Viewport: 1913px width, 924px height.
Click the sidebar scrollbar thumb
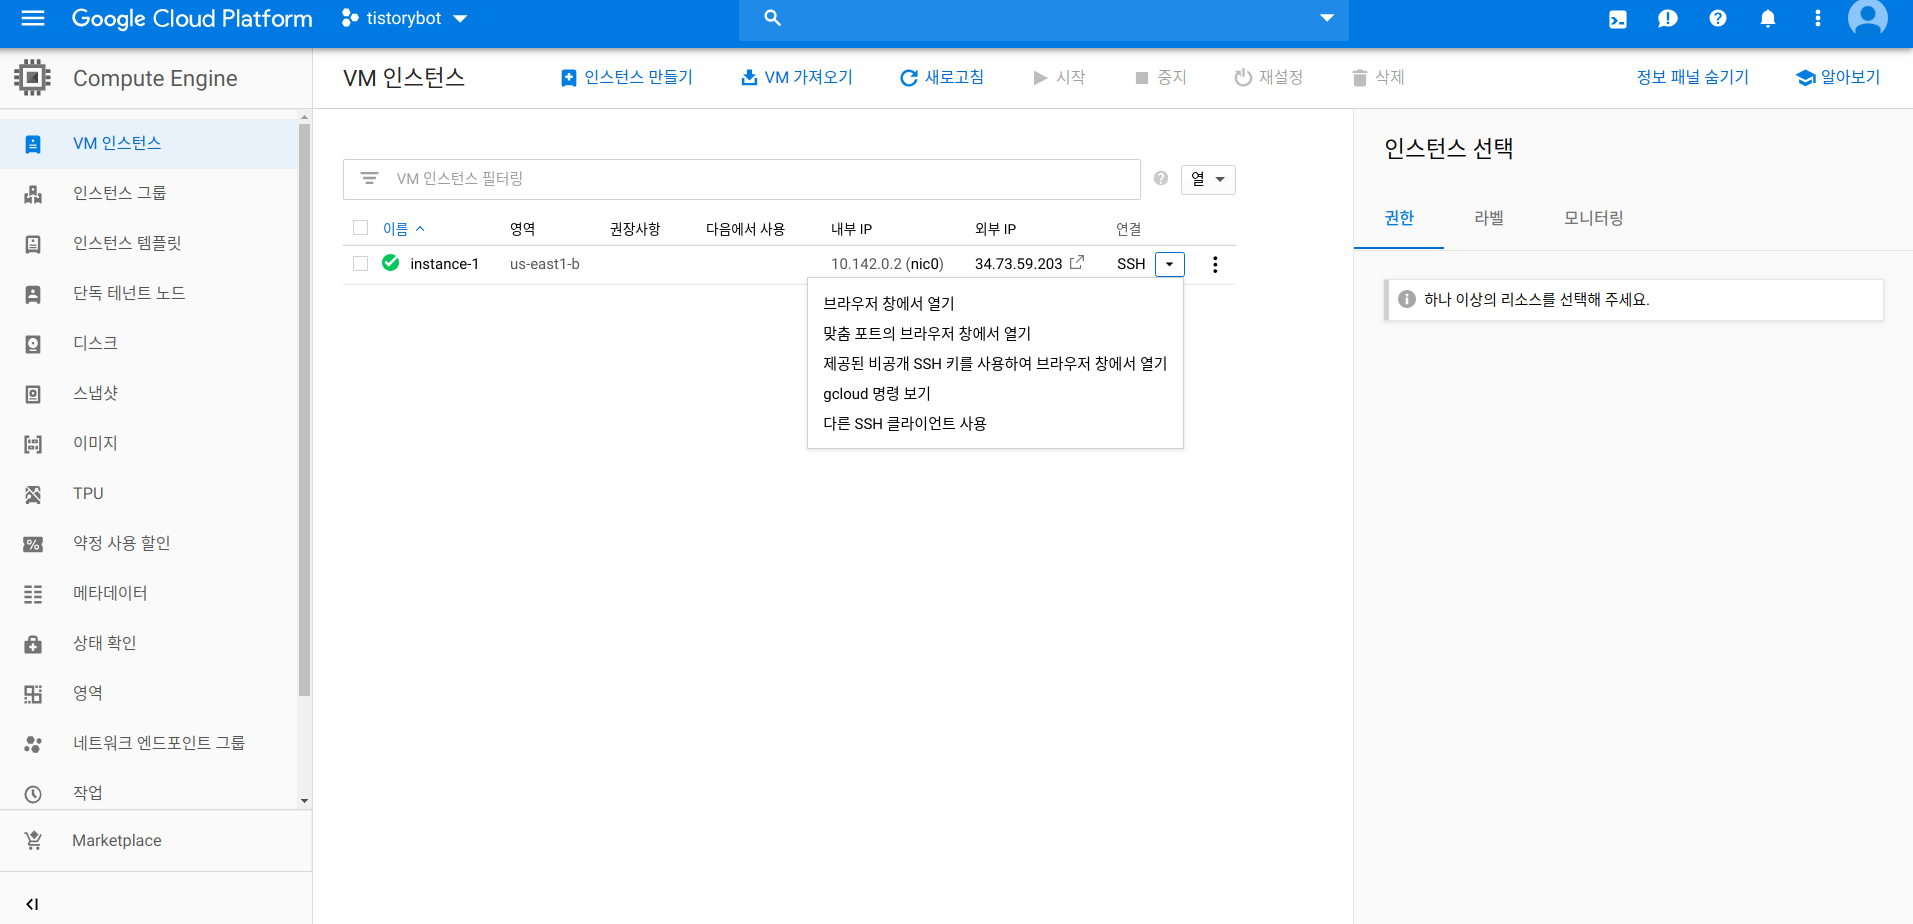pyautogui.click(x=304, y=409)
